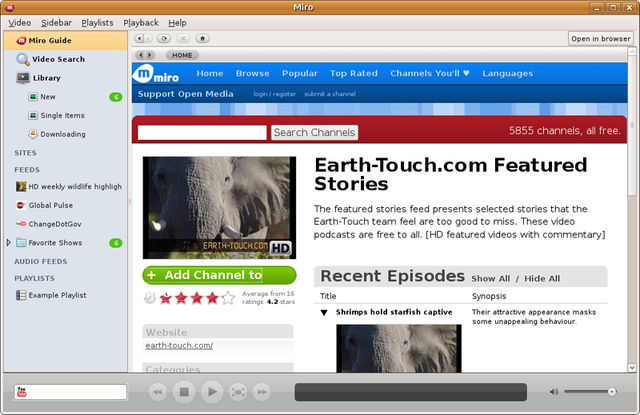Click Open in browser button
This screenshot has width=640, height=415.
(600, 39)
